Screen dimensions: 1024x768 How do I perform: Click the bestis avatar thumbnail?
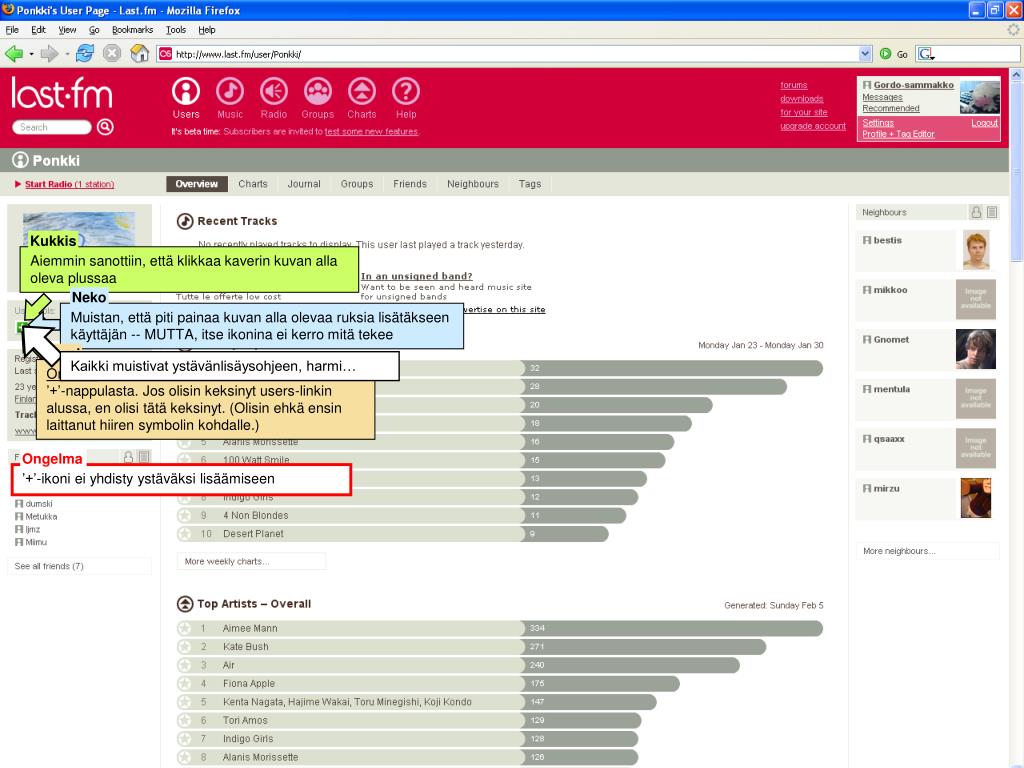(x=976, y=249)
